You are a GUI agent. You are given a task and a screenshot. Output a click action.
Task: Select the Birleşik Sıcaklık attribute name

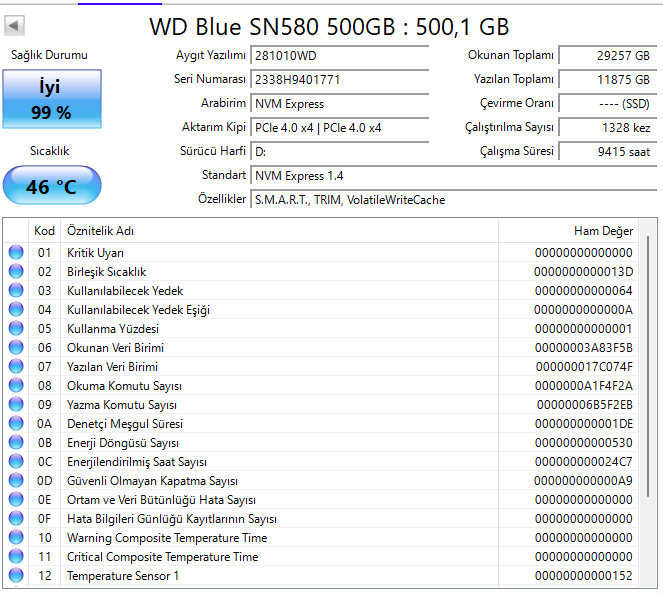(107, 272)
